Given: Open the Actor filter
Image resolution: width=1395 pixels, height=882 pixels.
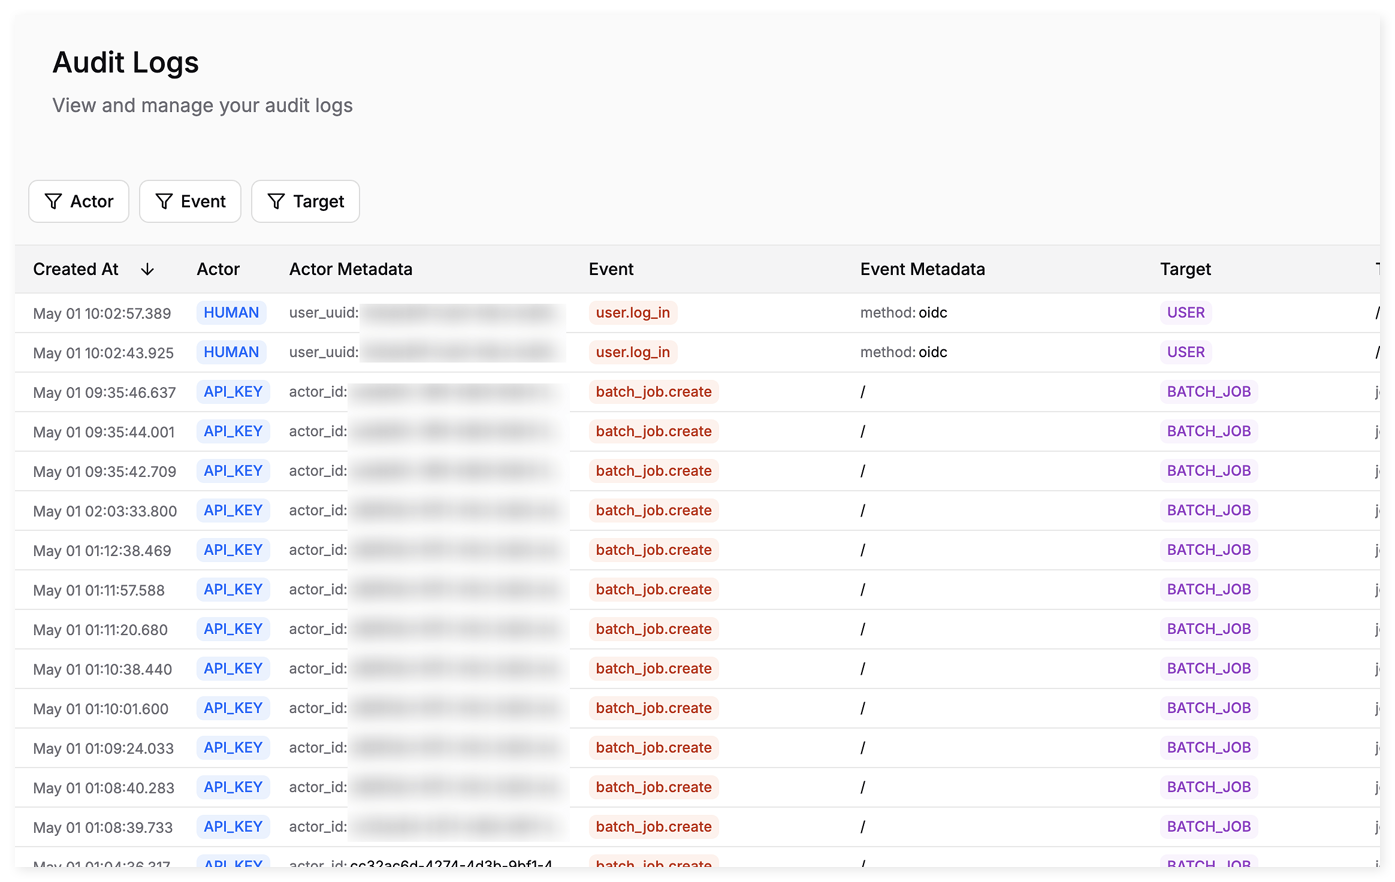Looking at the screenshot, I should (x=79, y=201).
